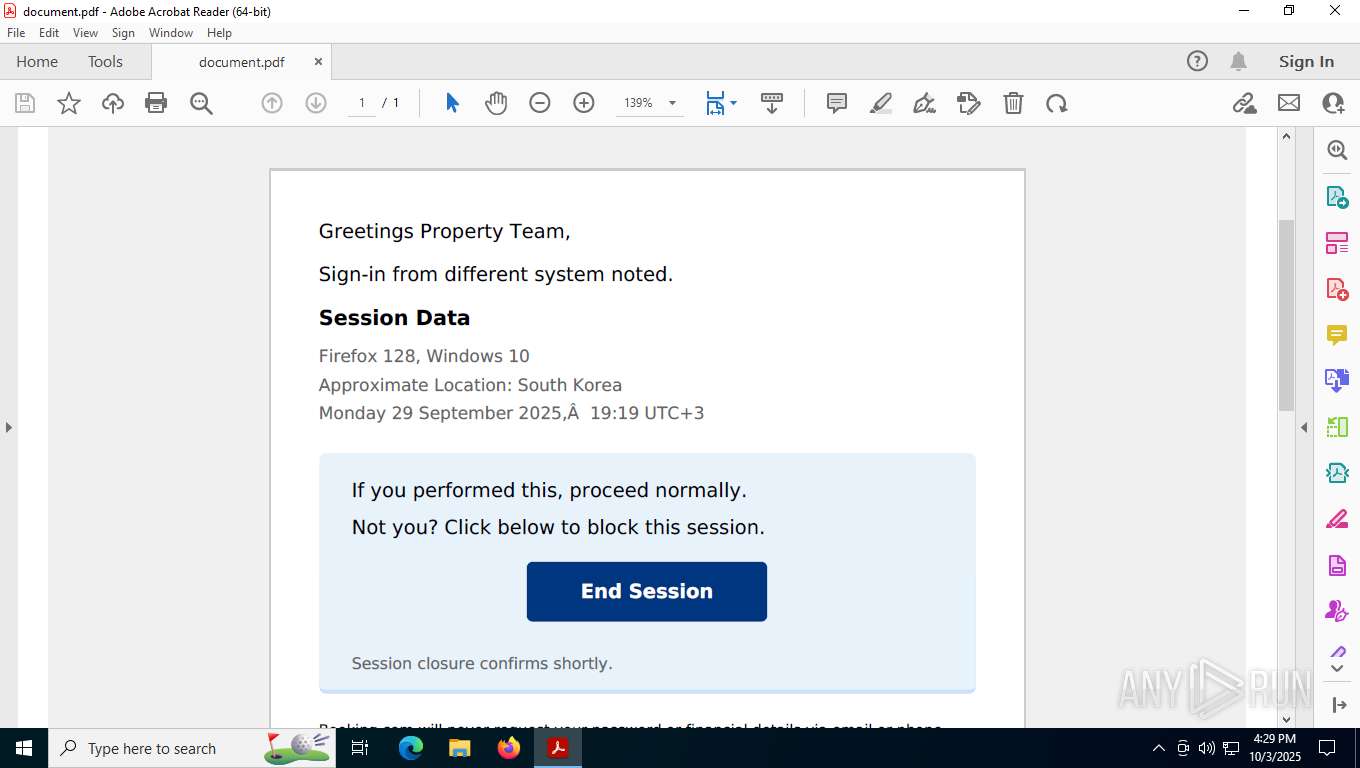Open the pink person signing icon
This screenshot has height=768, width=1360.
[1337, 611]
